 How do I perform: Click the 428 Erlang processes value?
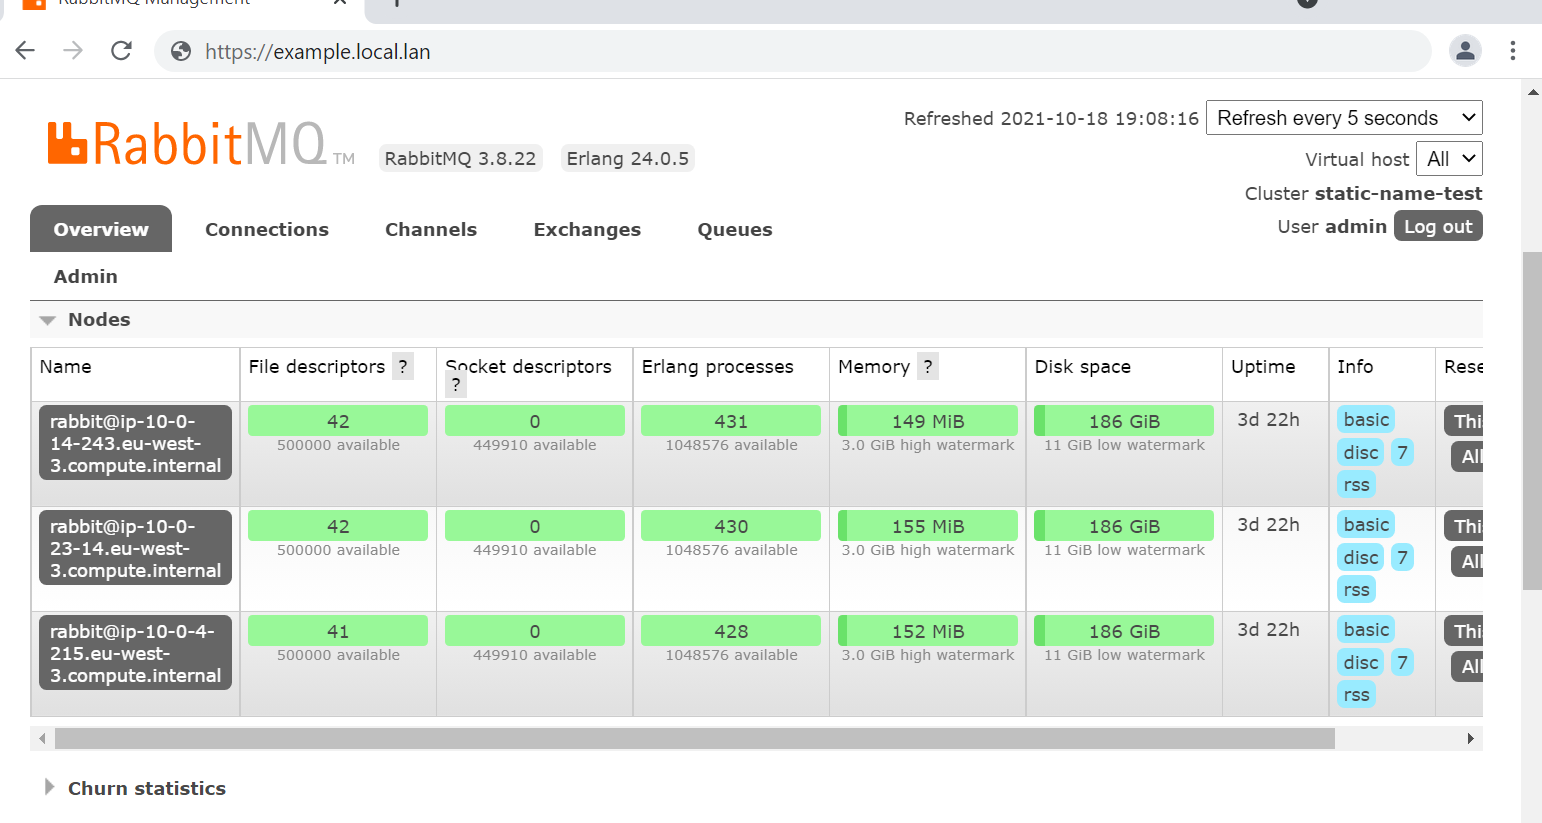[x=731, y=631]
